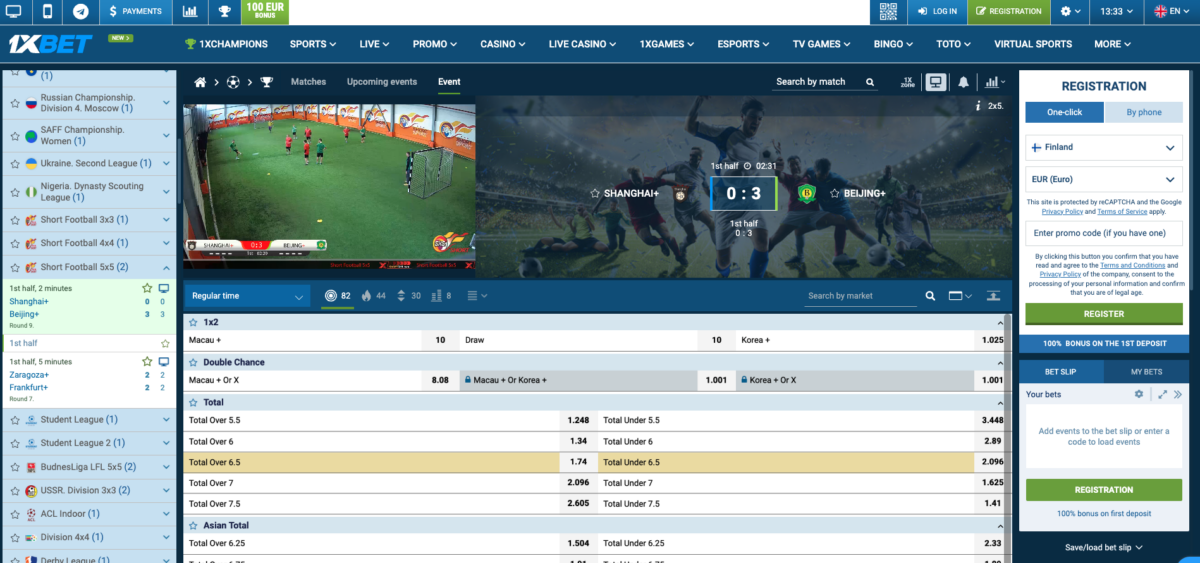Open the CASINO menu

503,44
